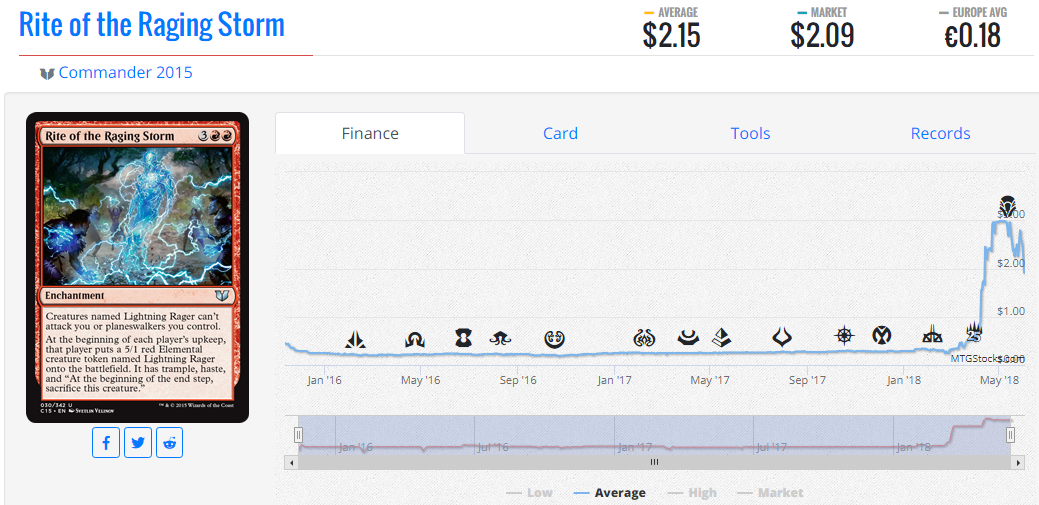Screen dimensions: 1039x505
Task: Click the horned Hour of Devastation set symbol
Action: click(783, 337)
